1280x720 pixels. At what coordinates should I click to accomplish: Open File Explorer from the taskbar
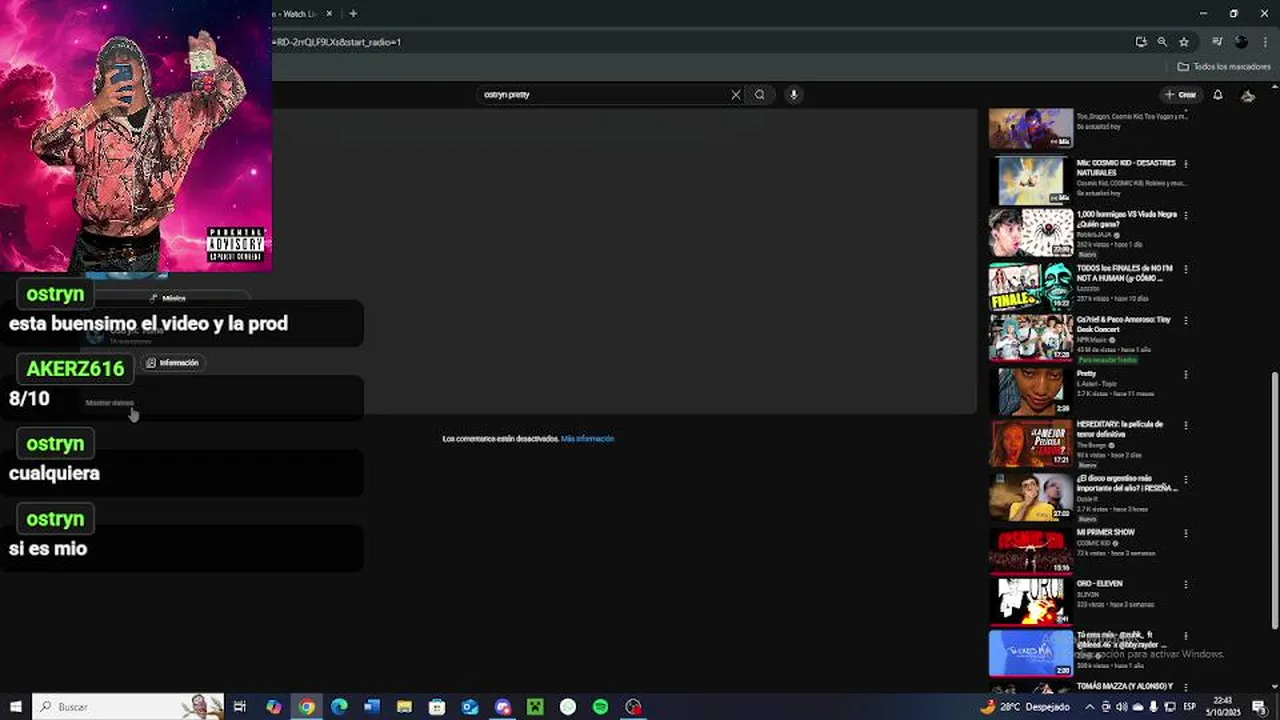[x=405, y=707]
